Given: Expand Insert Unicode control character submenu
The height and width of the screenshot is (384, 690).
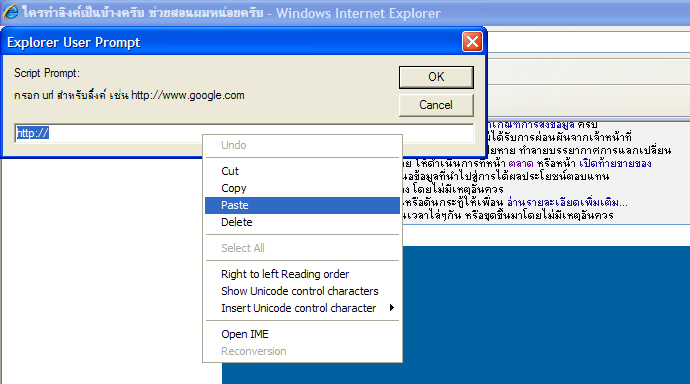Looking at the screenshot, I should 302,308.
